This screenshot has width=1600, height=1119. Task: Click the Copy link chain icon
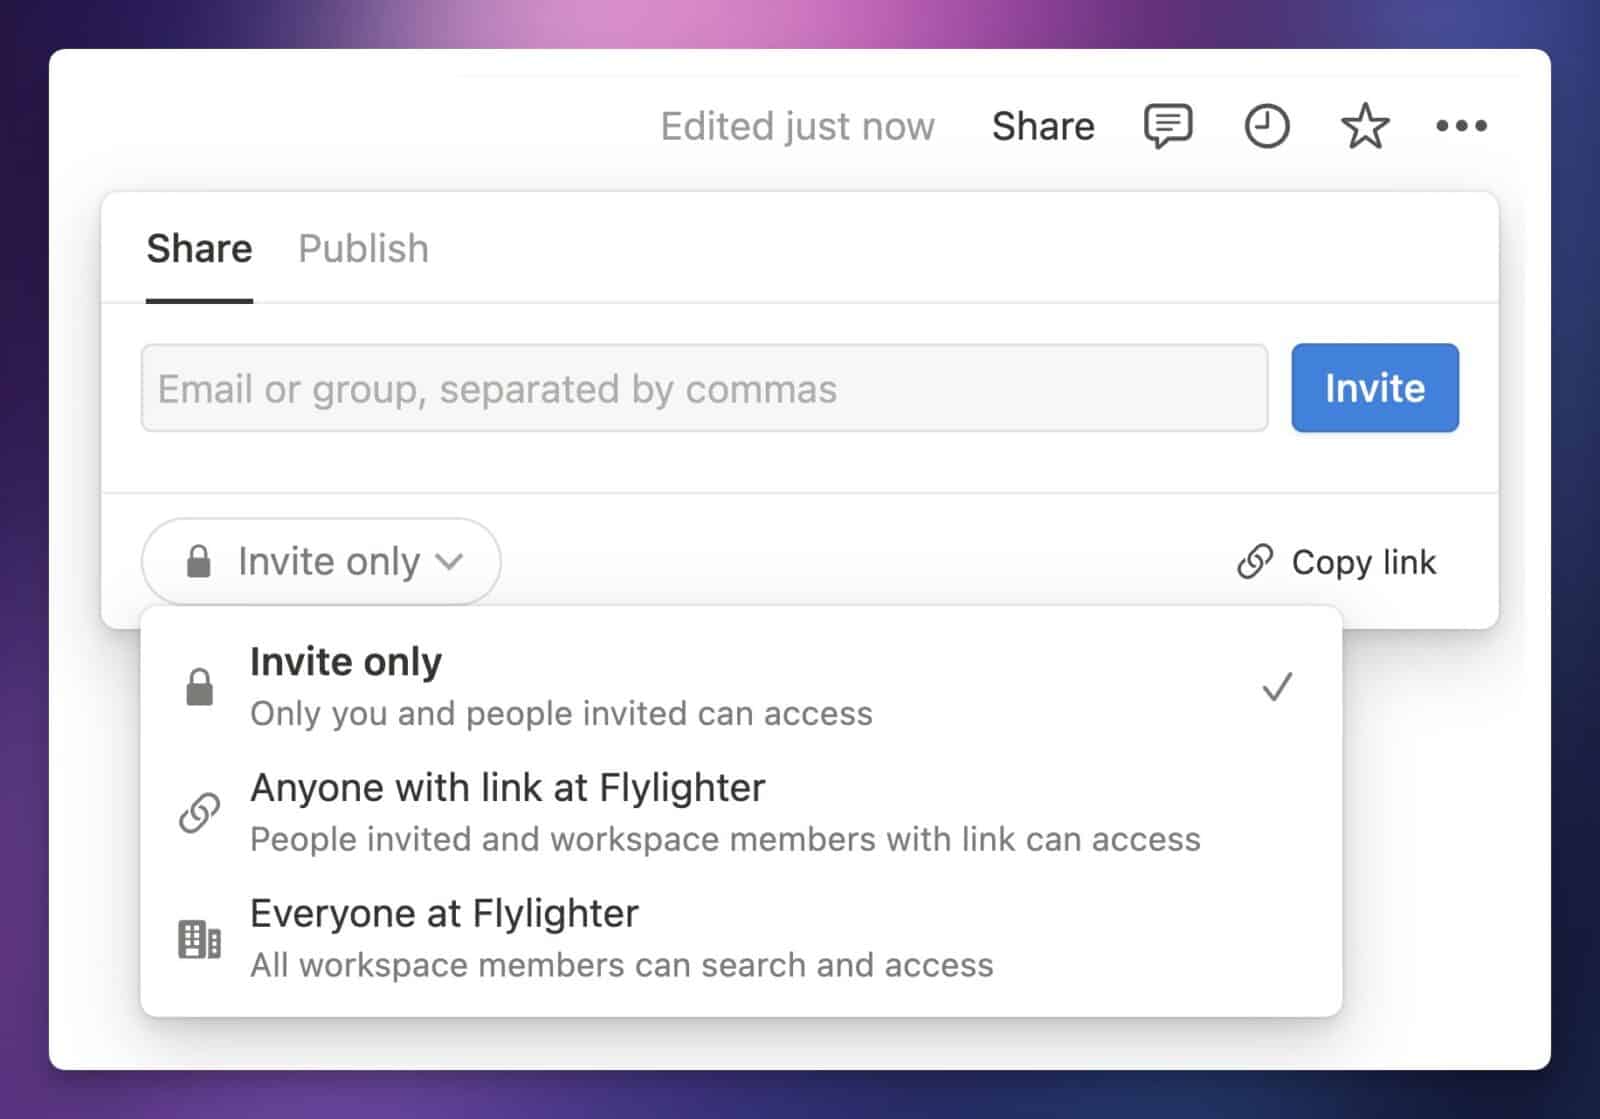click(1253, 561)
